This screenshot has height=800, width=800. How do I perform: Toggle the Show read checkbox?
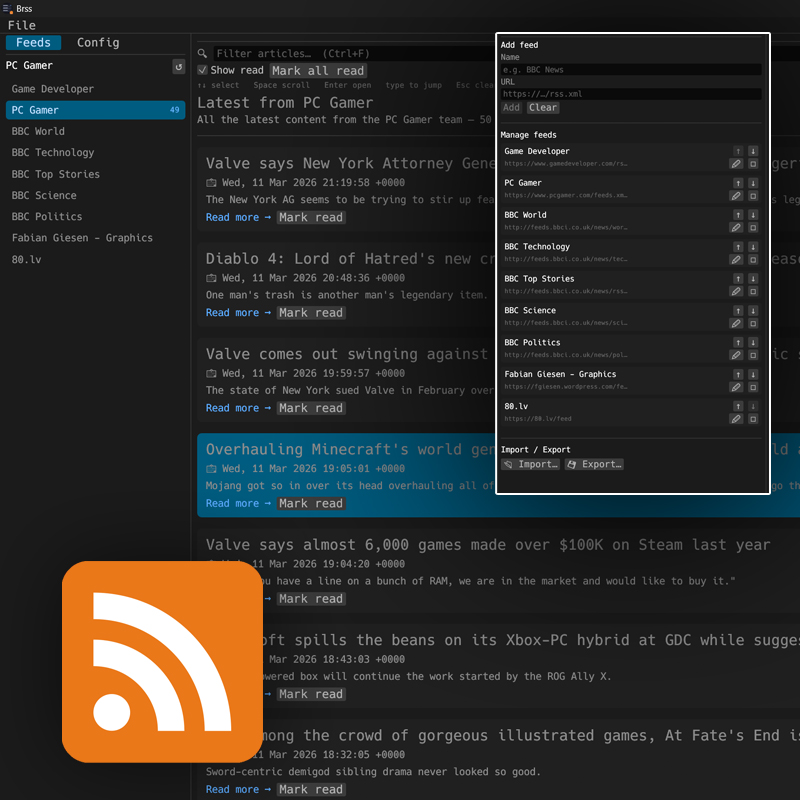(203, 70)
